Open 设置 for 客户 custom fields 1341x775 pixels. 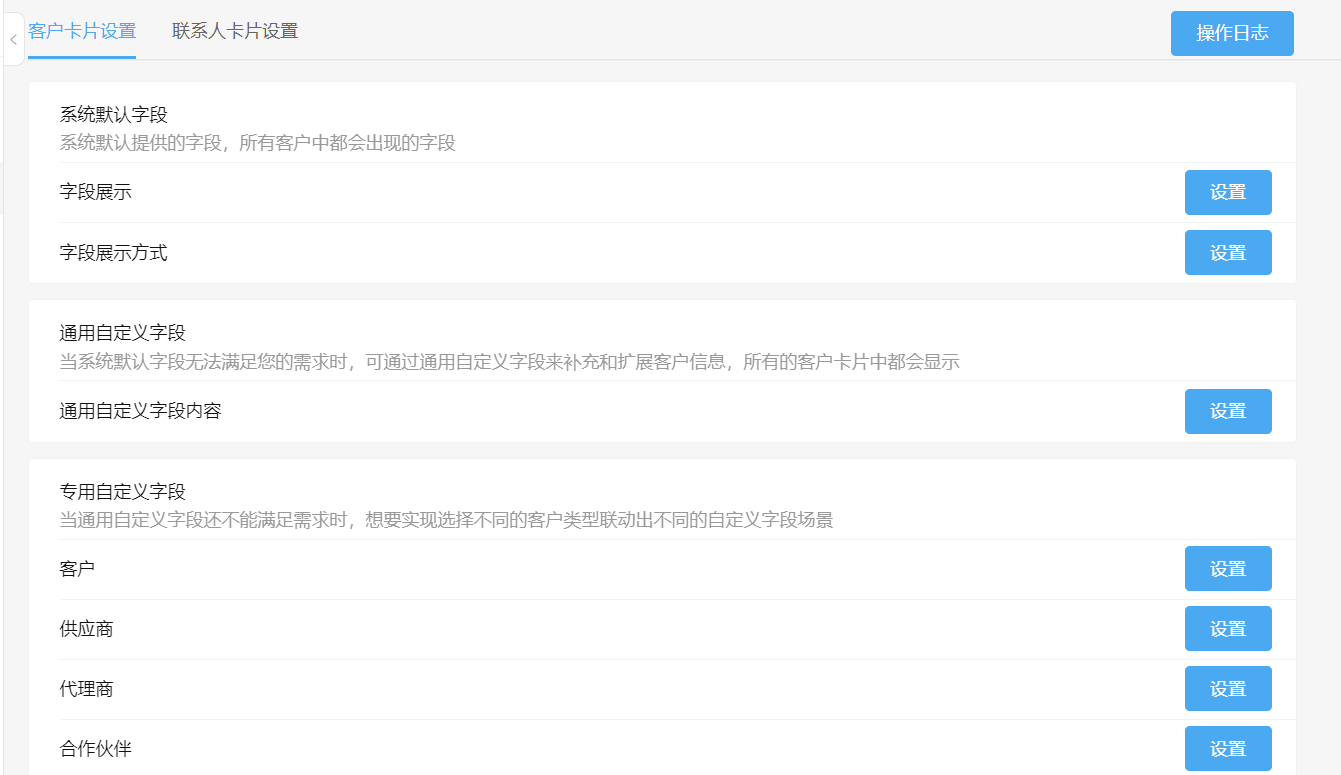click(x=1228, y=569)
